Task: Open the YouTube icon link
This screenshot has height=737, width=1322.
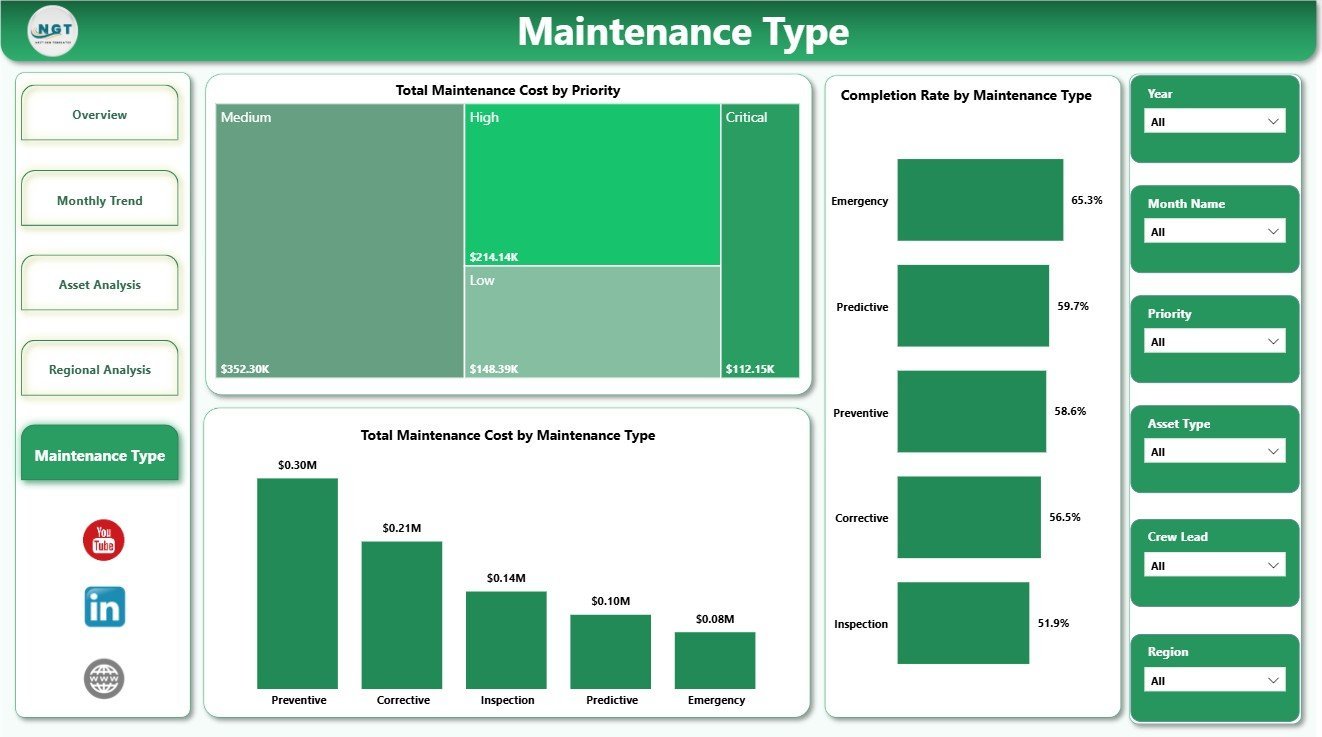Action: [x=104, y=540]
